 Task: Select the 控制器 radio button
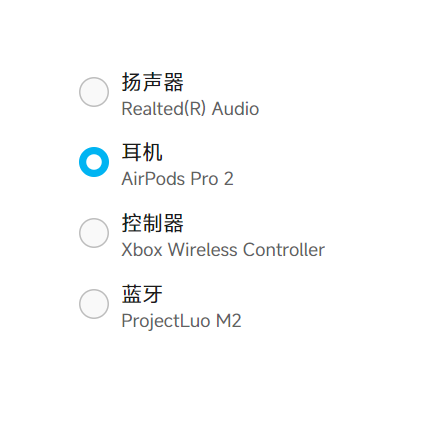point(94,233)
